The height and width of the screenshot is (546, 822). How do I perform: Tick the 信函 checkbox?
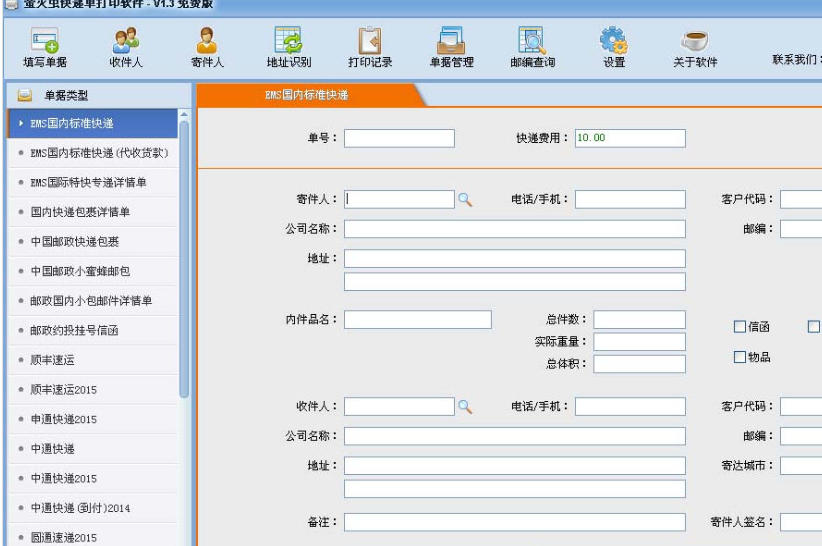tap(740, 327)
